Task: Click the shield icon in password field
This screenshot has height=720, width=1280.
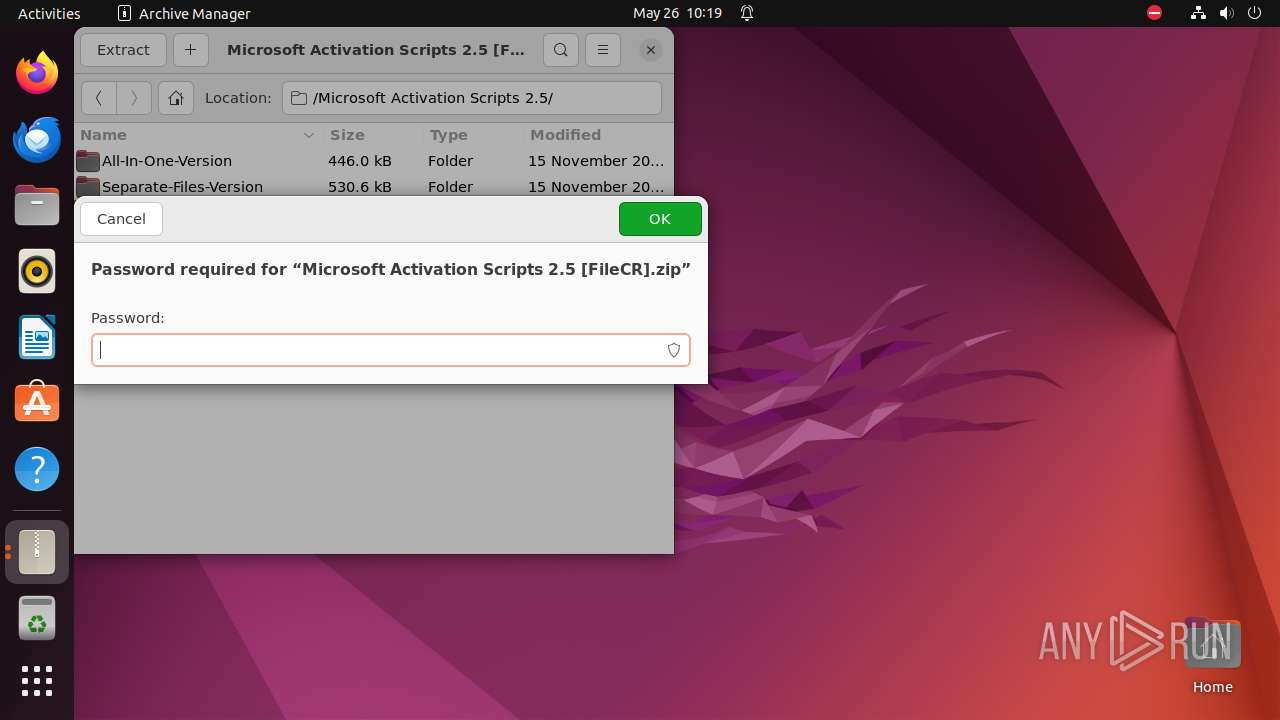Action: coord(674,350)
